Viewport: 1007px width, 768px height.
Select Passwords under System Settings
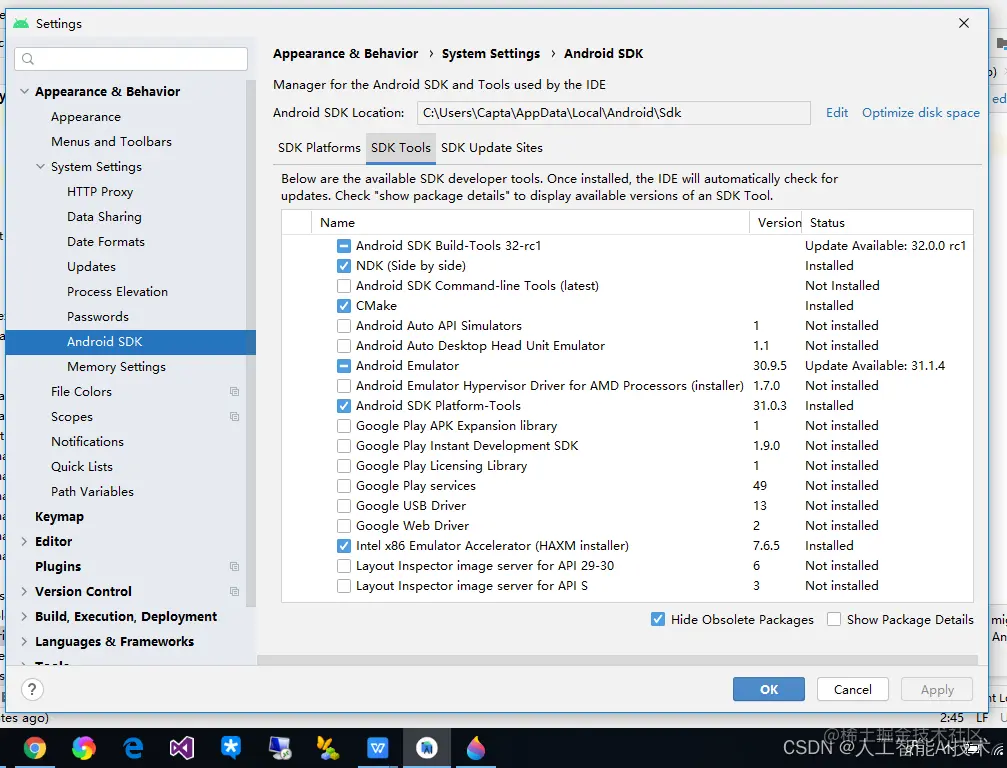coord(98,317)
